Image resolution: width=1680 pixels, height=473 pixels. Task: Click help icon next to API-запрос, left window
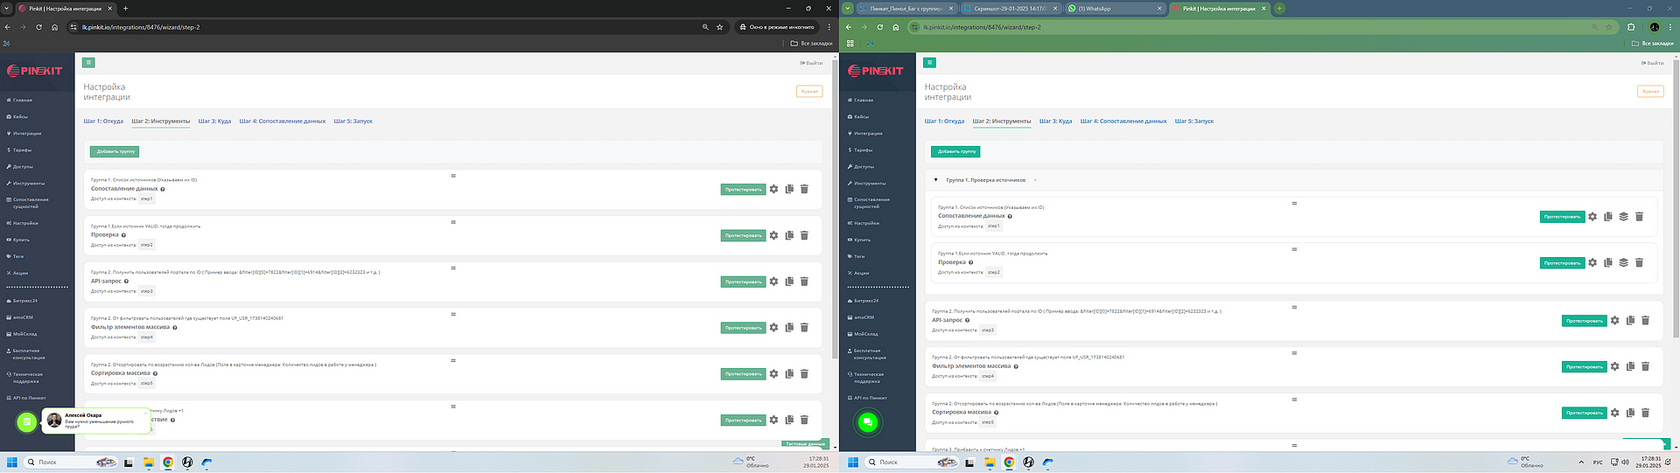pos(127,281)
